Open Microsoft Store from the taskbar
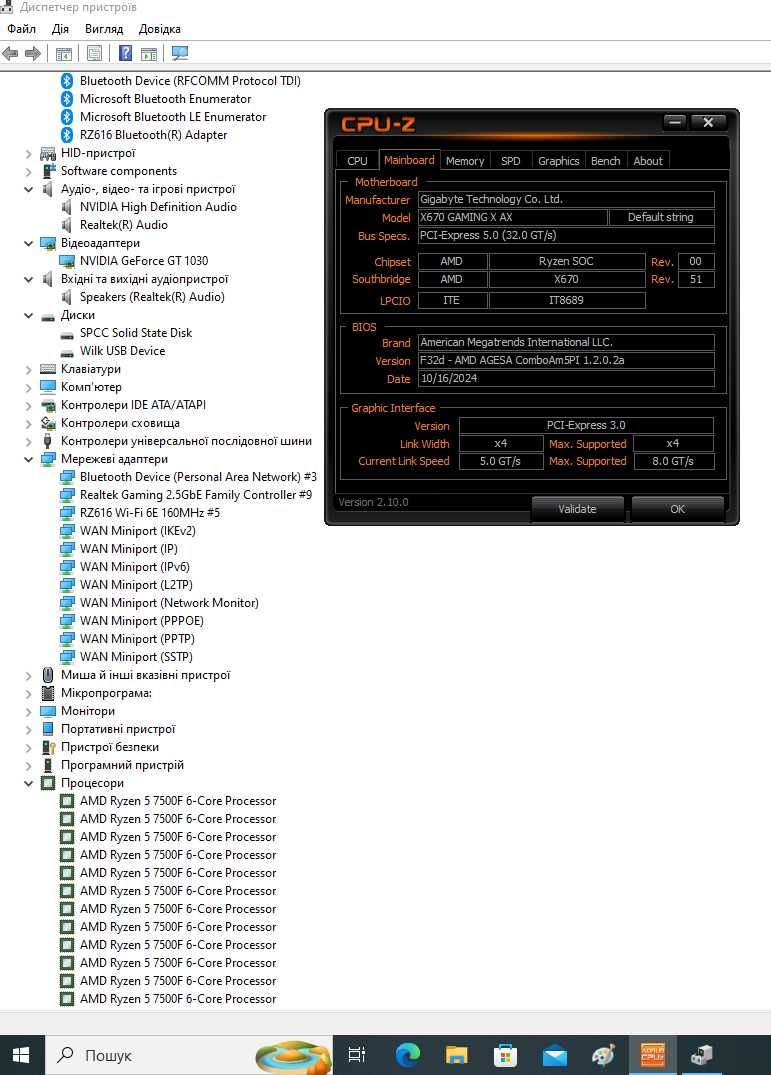 tap(505, 1054)
